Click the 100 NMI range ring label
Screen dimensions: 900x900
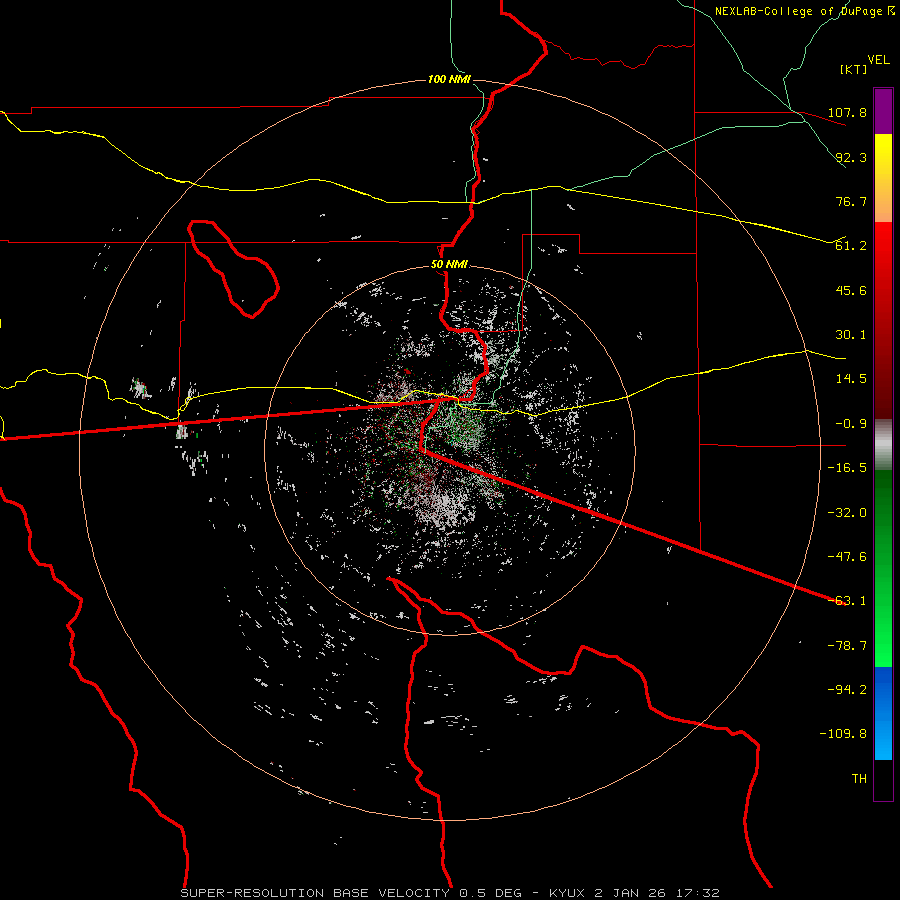pos(449,79)
